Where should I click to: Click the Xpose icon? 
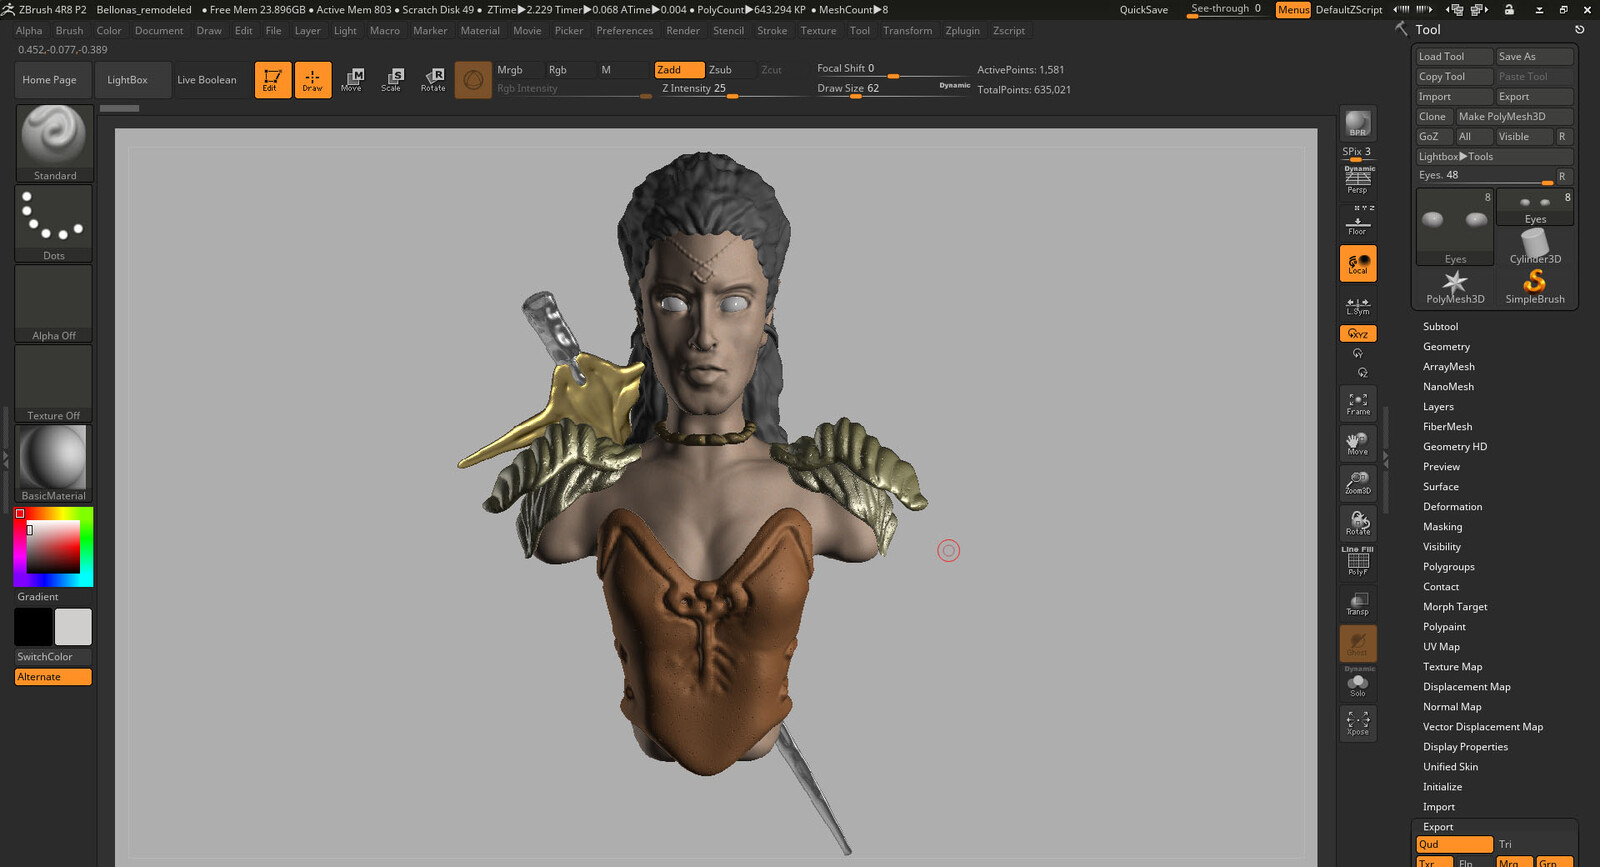coord(1358,724)
